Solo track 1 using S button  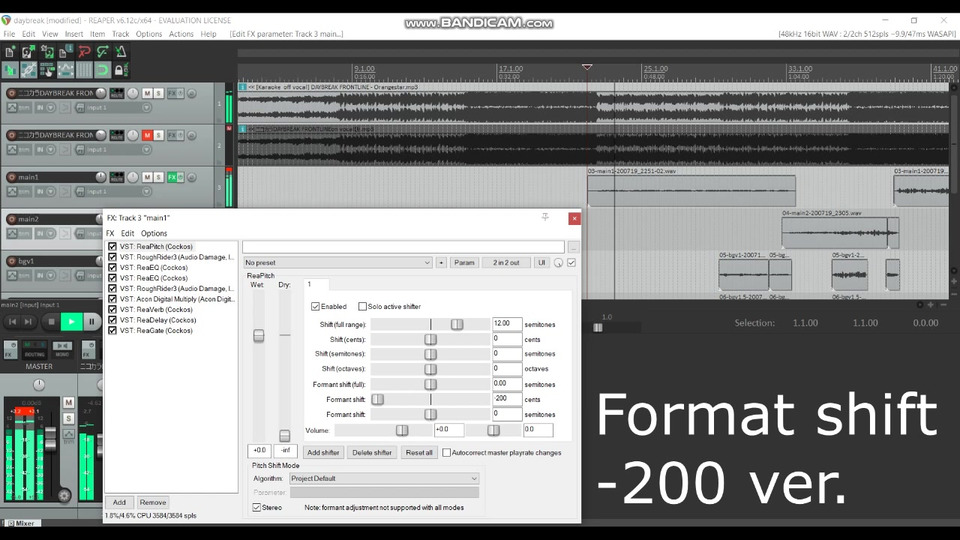pyautogui.click(x=159, y=93)
